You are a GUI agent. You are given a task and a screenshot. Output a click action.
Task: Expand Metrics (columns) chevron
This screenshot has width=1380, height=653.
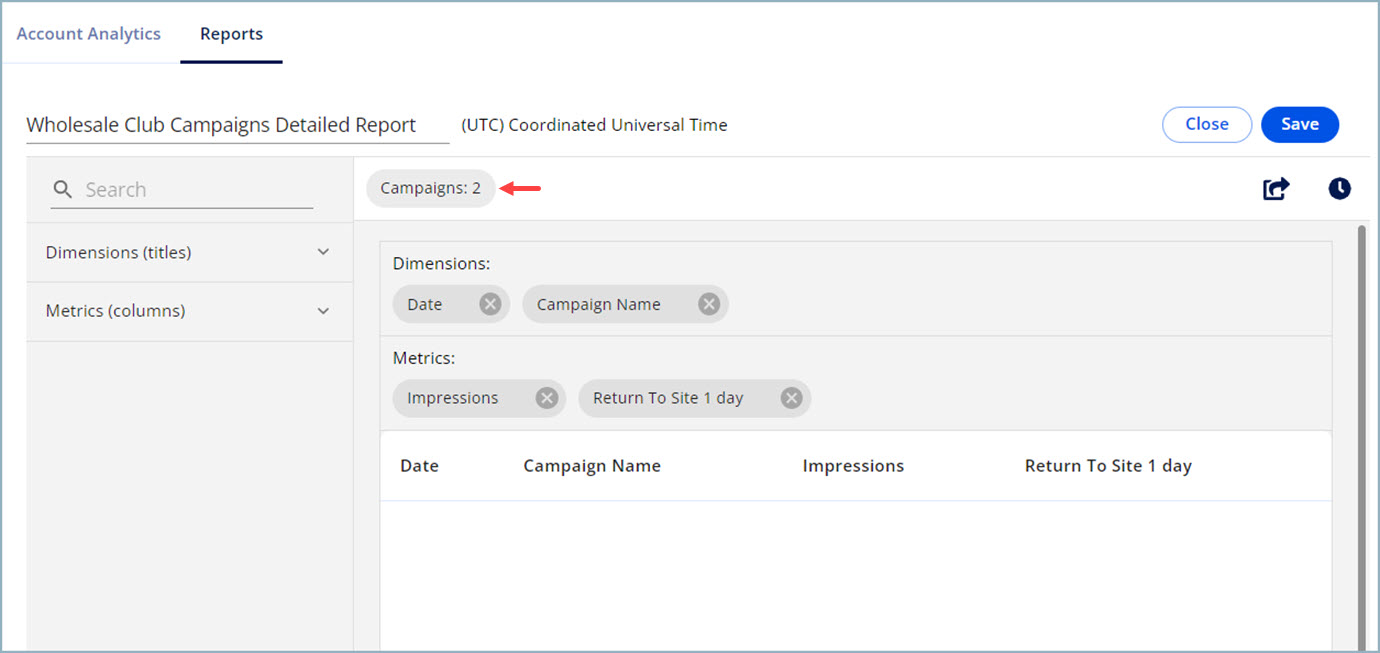323,311
